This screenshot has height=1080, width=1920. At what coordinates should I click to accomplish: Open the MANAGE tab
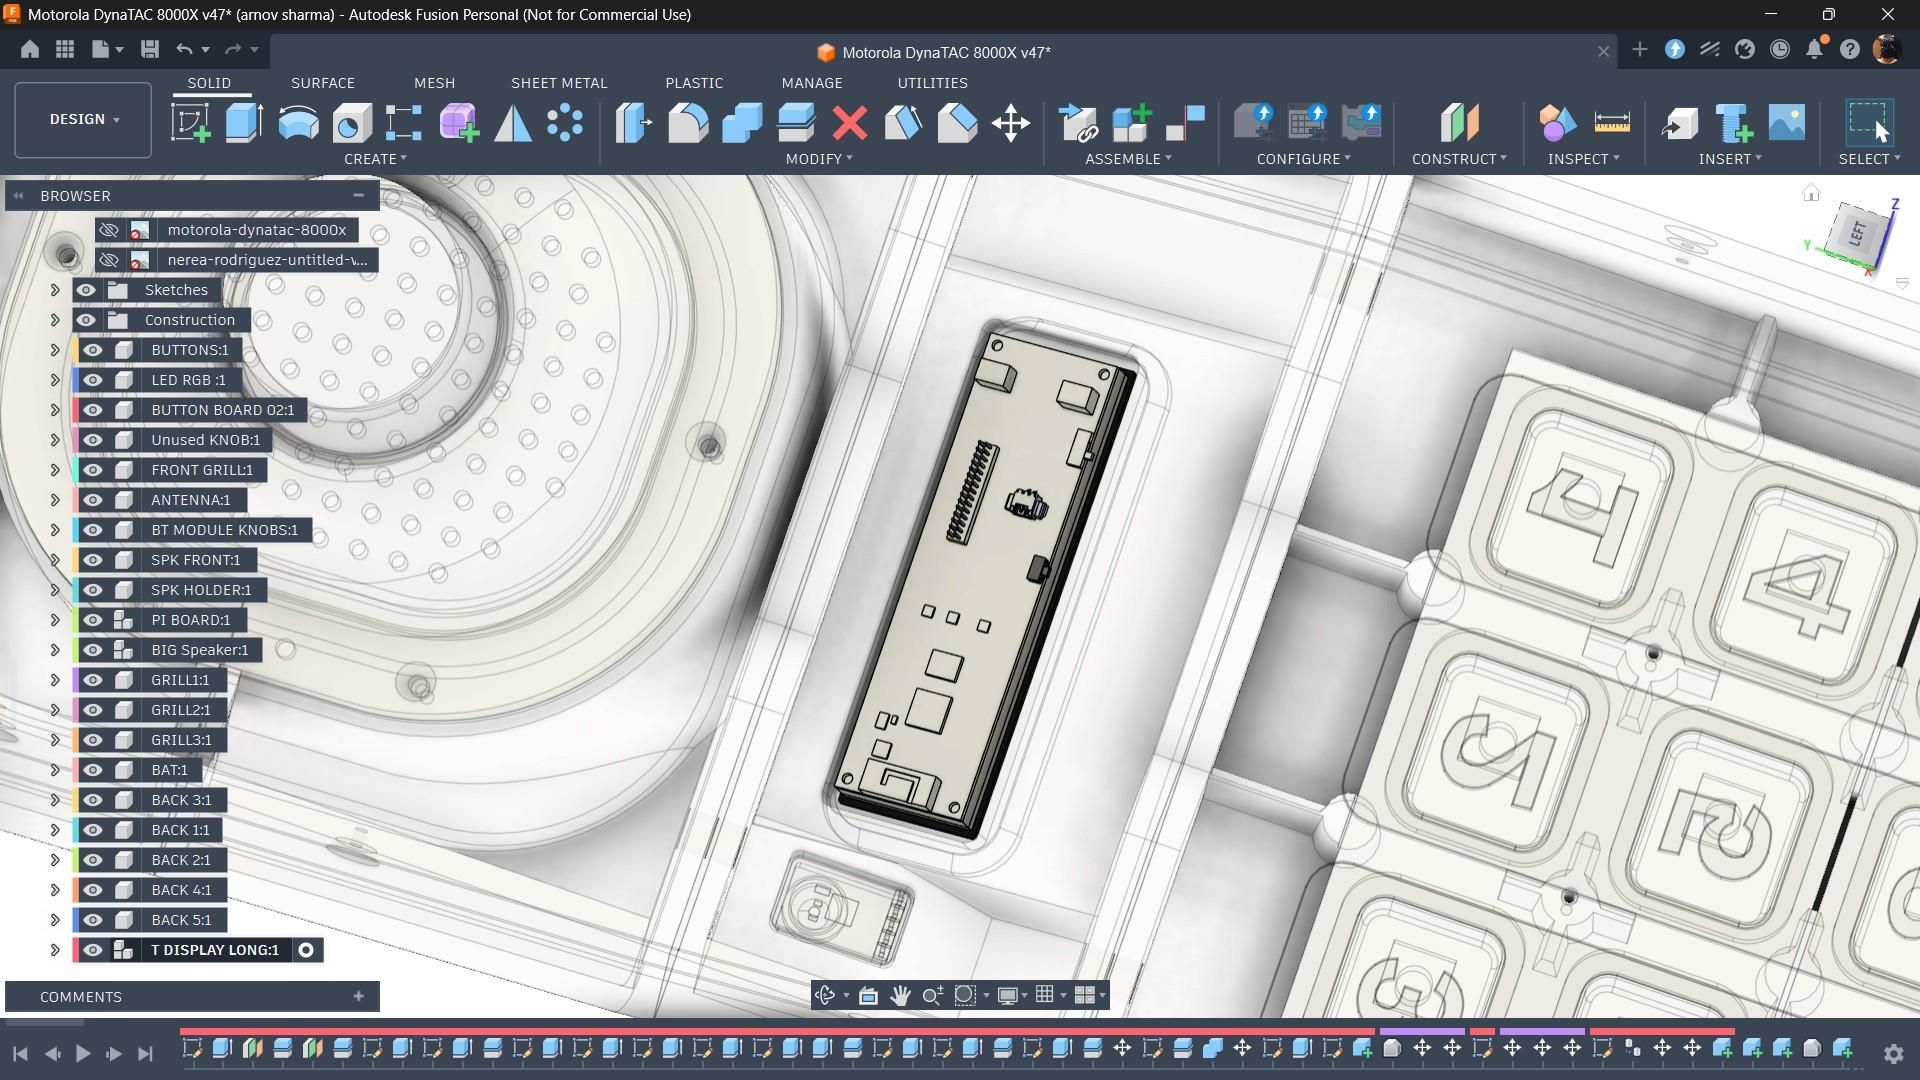(812, 83)
